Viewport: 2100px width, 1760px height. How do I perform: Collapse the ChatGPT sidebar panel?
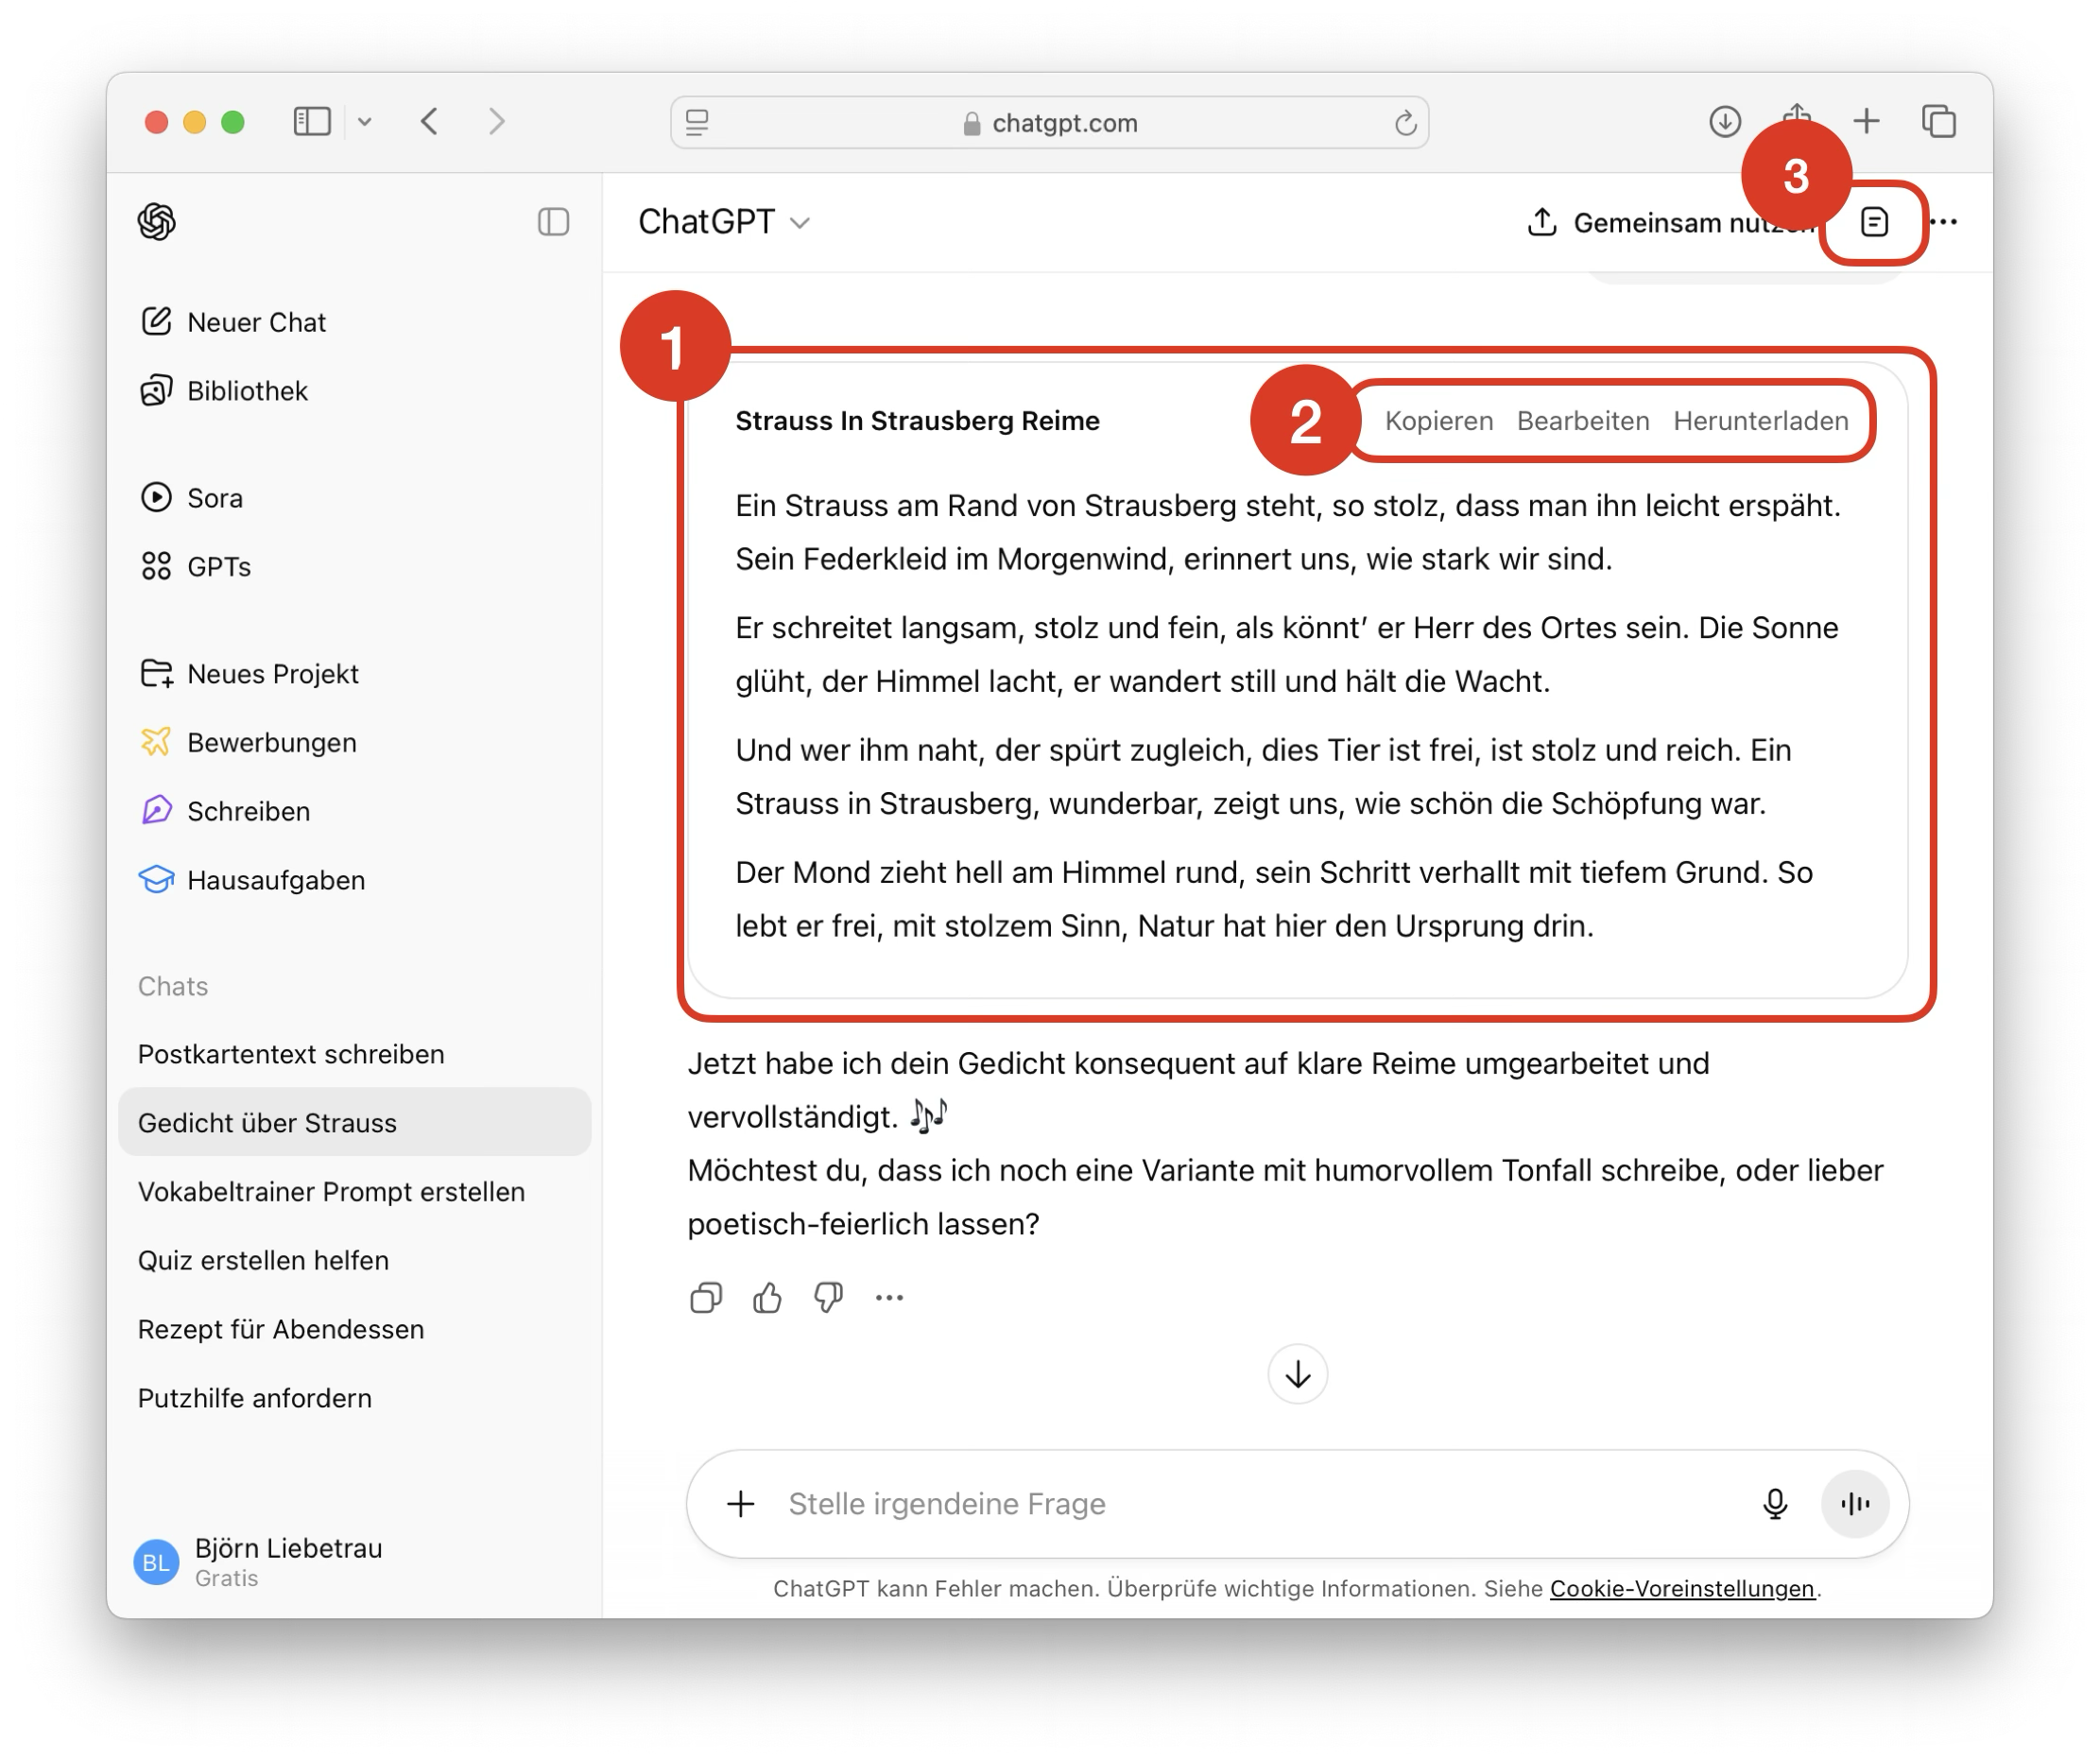tap(553, 222)
